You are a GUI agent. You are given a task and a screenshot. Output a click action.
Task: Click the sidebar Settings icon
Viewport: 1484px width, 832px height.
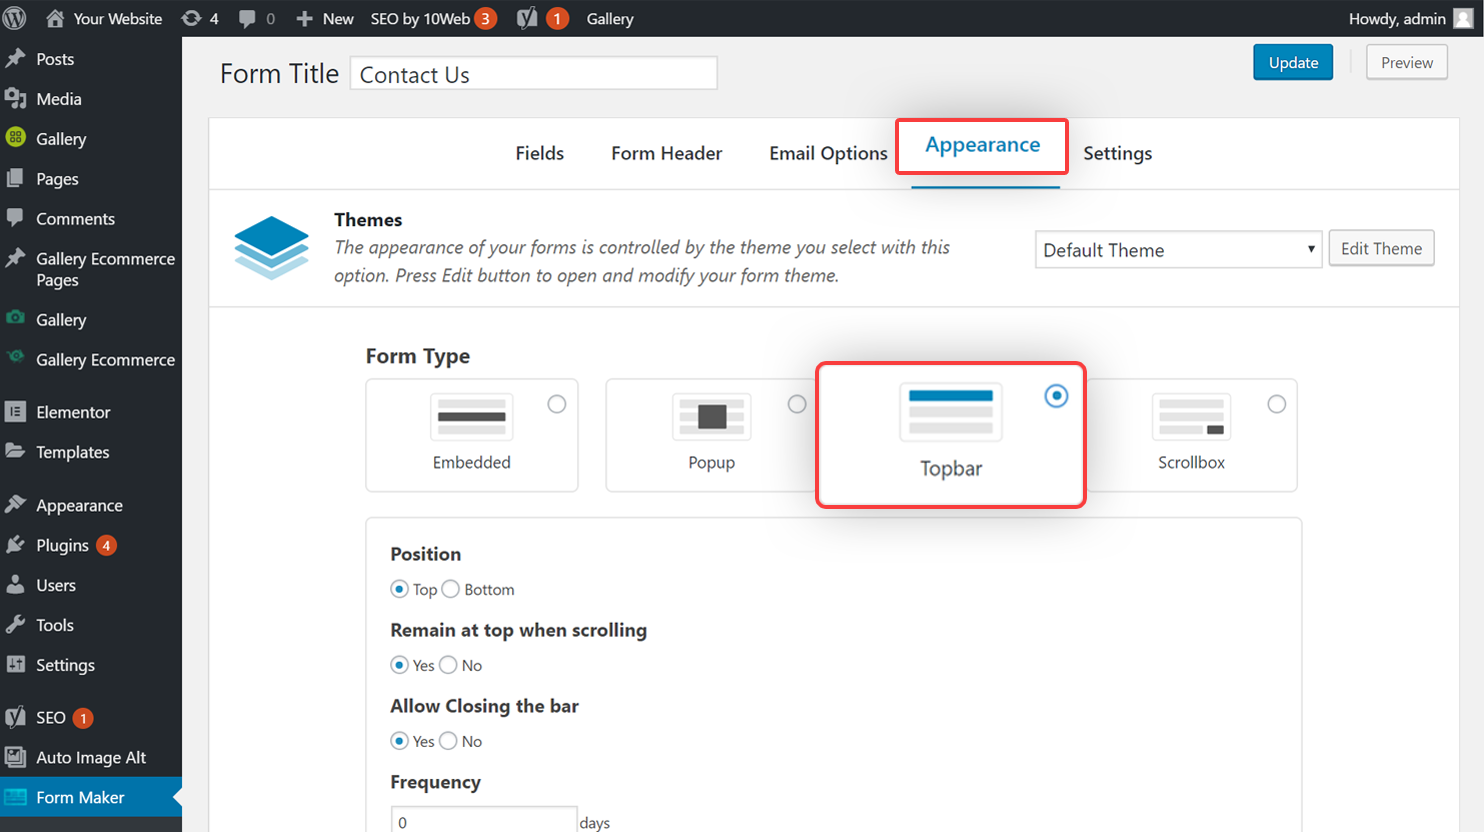[x=15, y=664]
